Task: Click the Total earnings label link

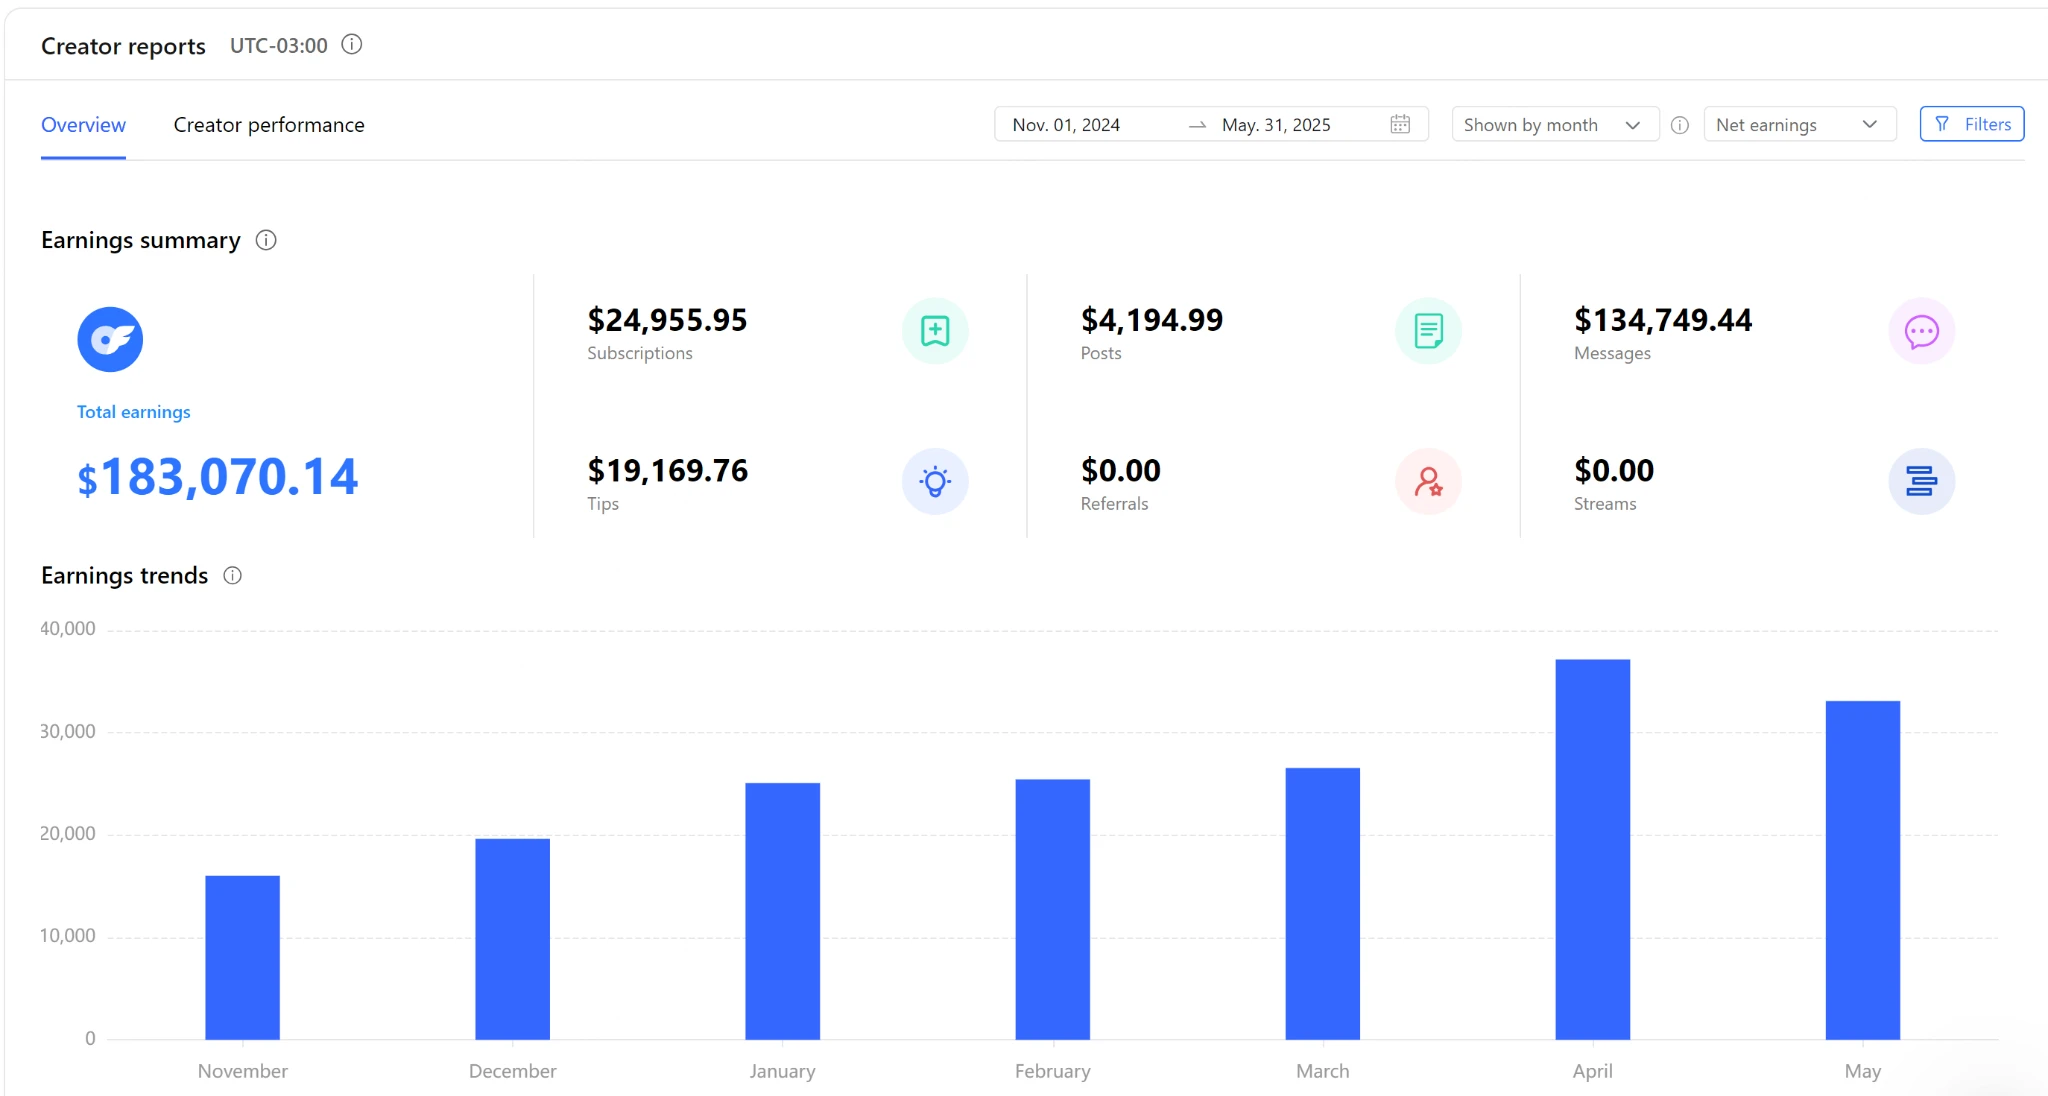Action: [133, 412]
